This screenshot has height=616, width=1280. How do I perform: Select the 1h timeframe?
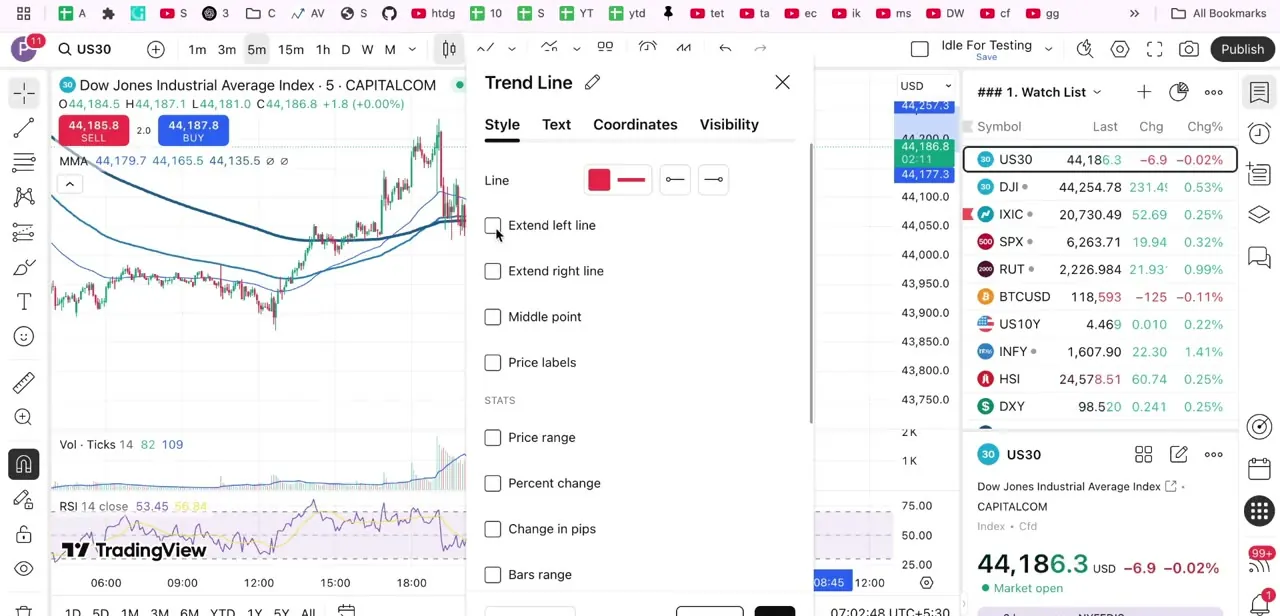323,50
